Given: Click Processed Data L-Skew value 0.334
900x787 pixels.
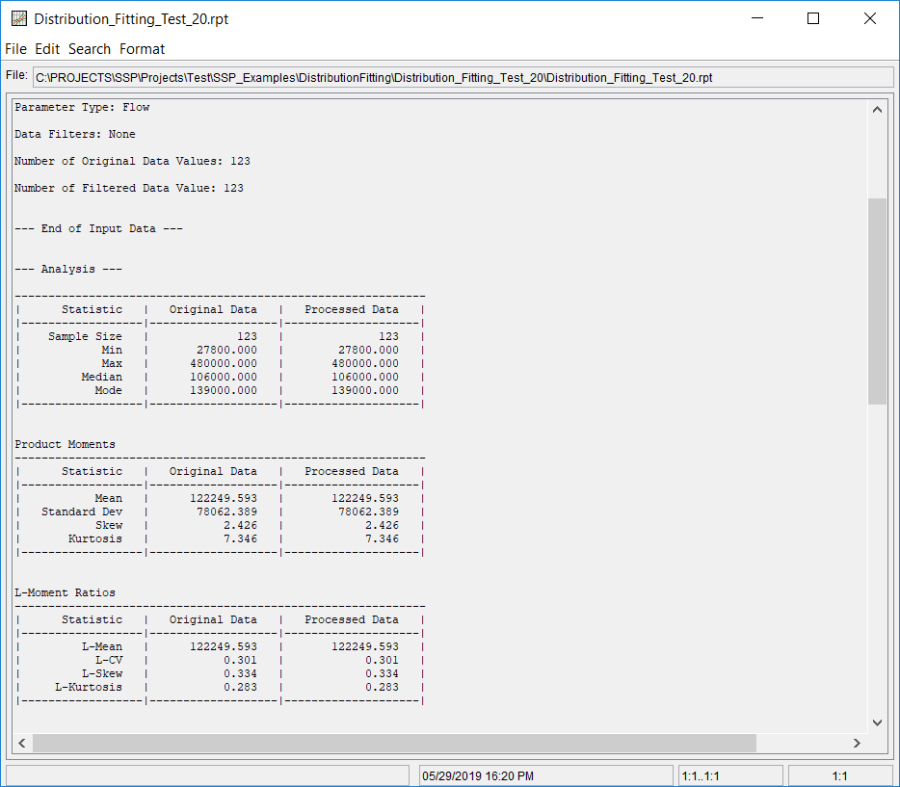Looking at the screenshot, I should pos(382,673).
